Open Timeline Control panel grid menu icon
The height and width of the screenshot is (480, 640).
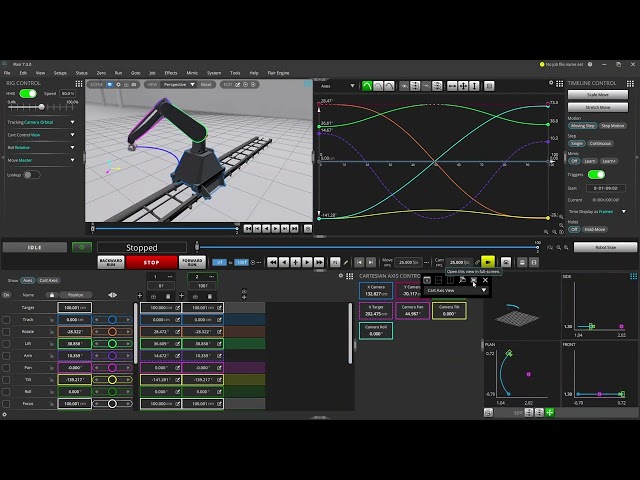coord(630,83)
